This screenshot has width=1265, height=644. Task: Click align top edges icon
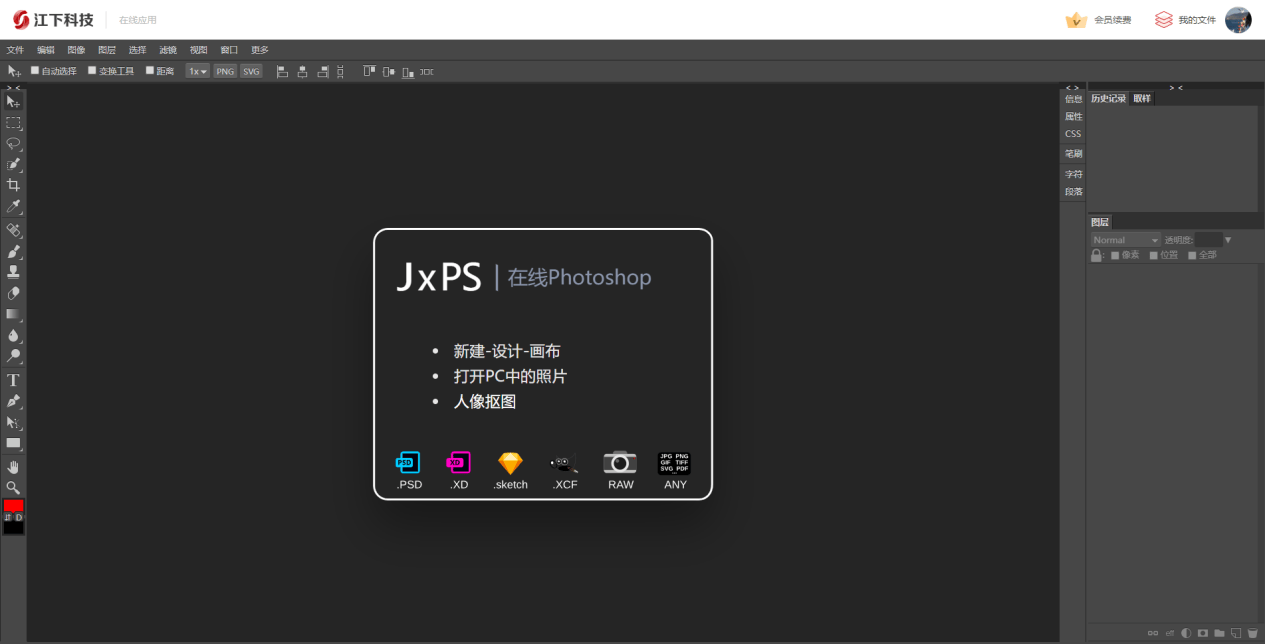[x=369, y=72]
